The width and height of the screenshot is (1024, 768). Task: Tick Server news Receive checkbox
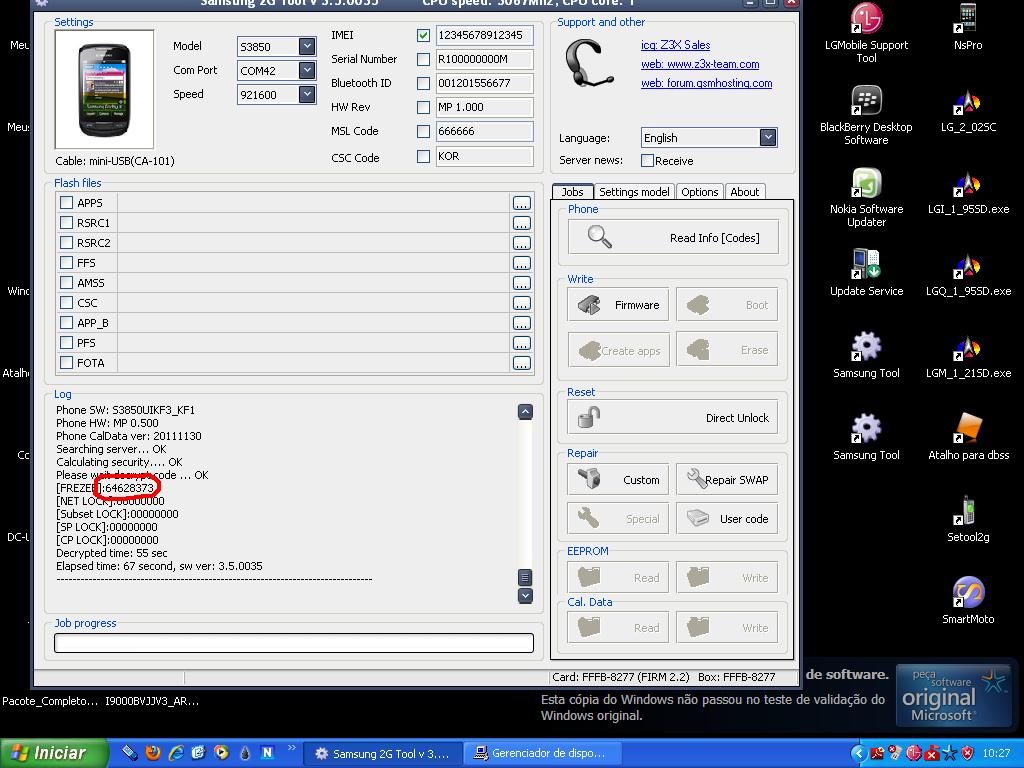click(x=647, y=161)
